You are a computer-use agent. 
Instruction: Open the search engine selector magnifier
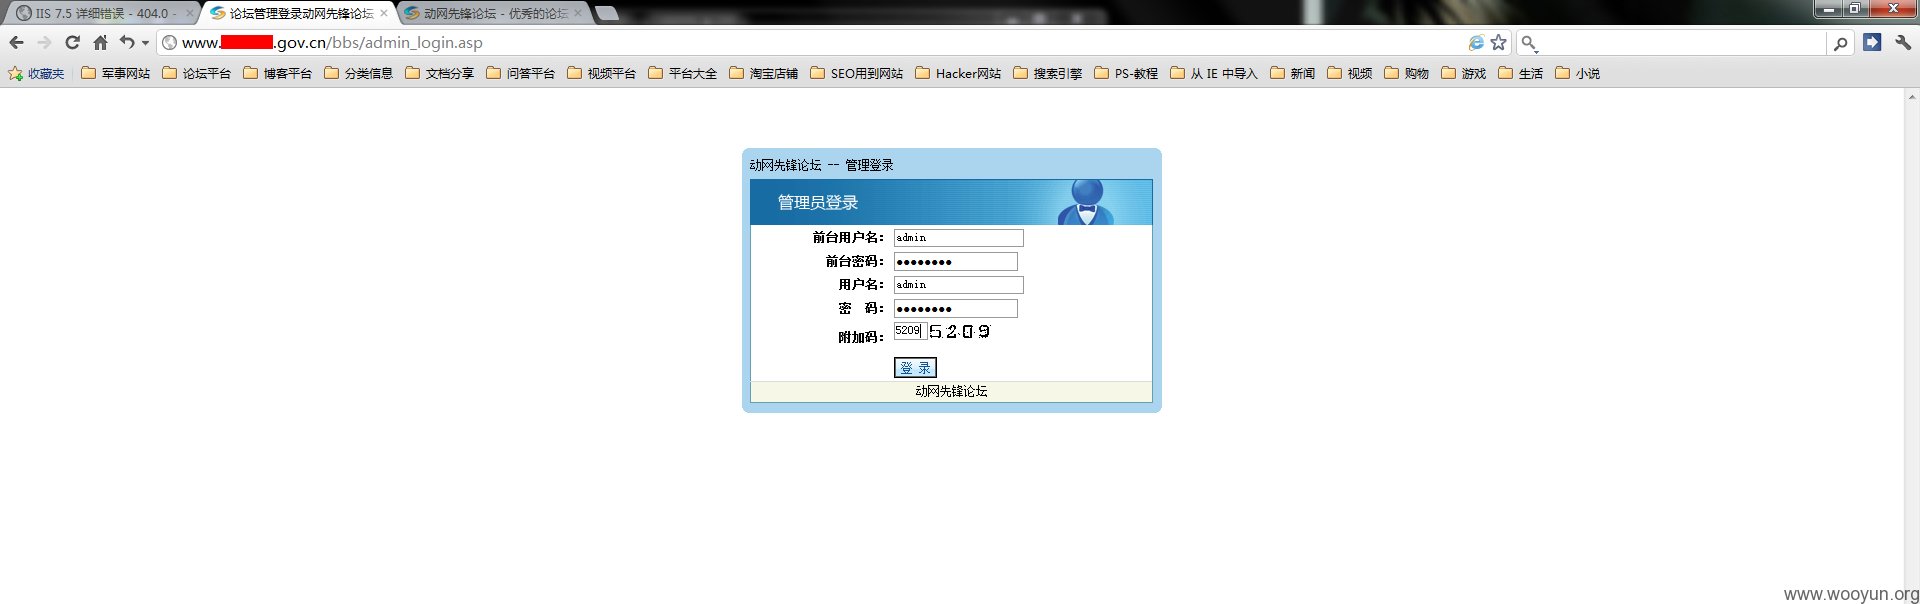1530,43
